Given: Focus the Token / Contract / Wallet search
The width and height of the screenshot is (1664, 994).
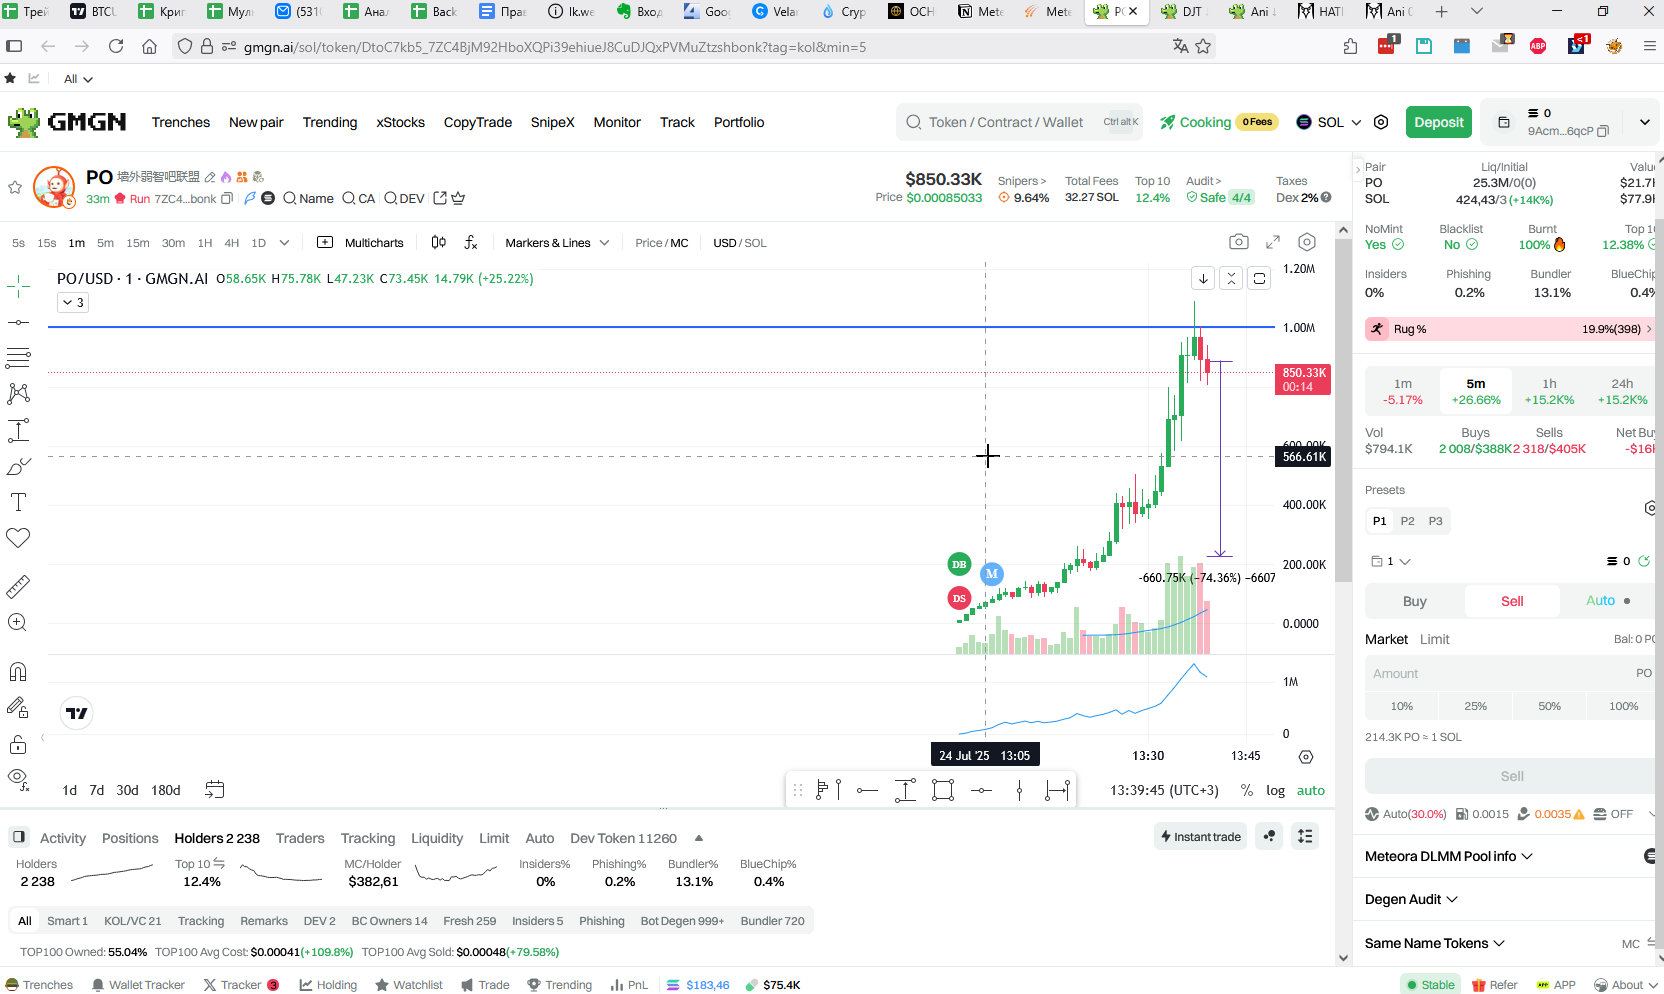Looking at the screenshot, I should [1018, 122].
